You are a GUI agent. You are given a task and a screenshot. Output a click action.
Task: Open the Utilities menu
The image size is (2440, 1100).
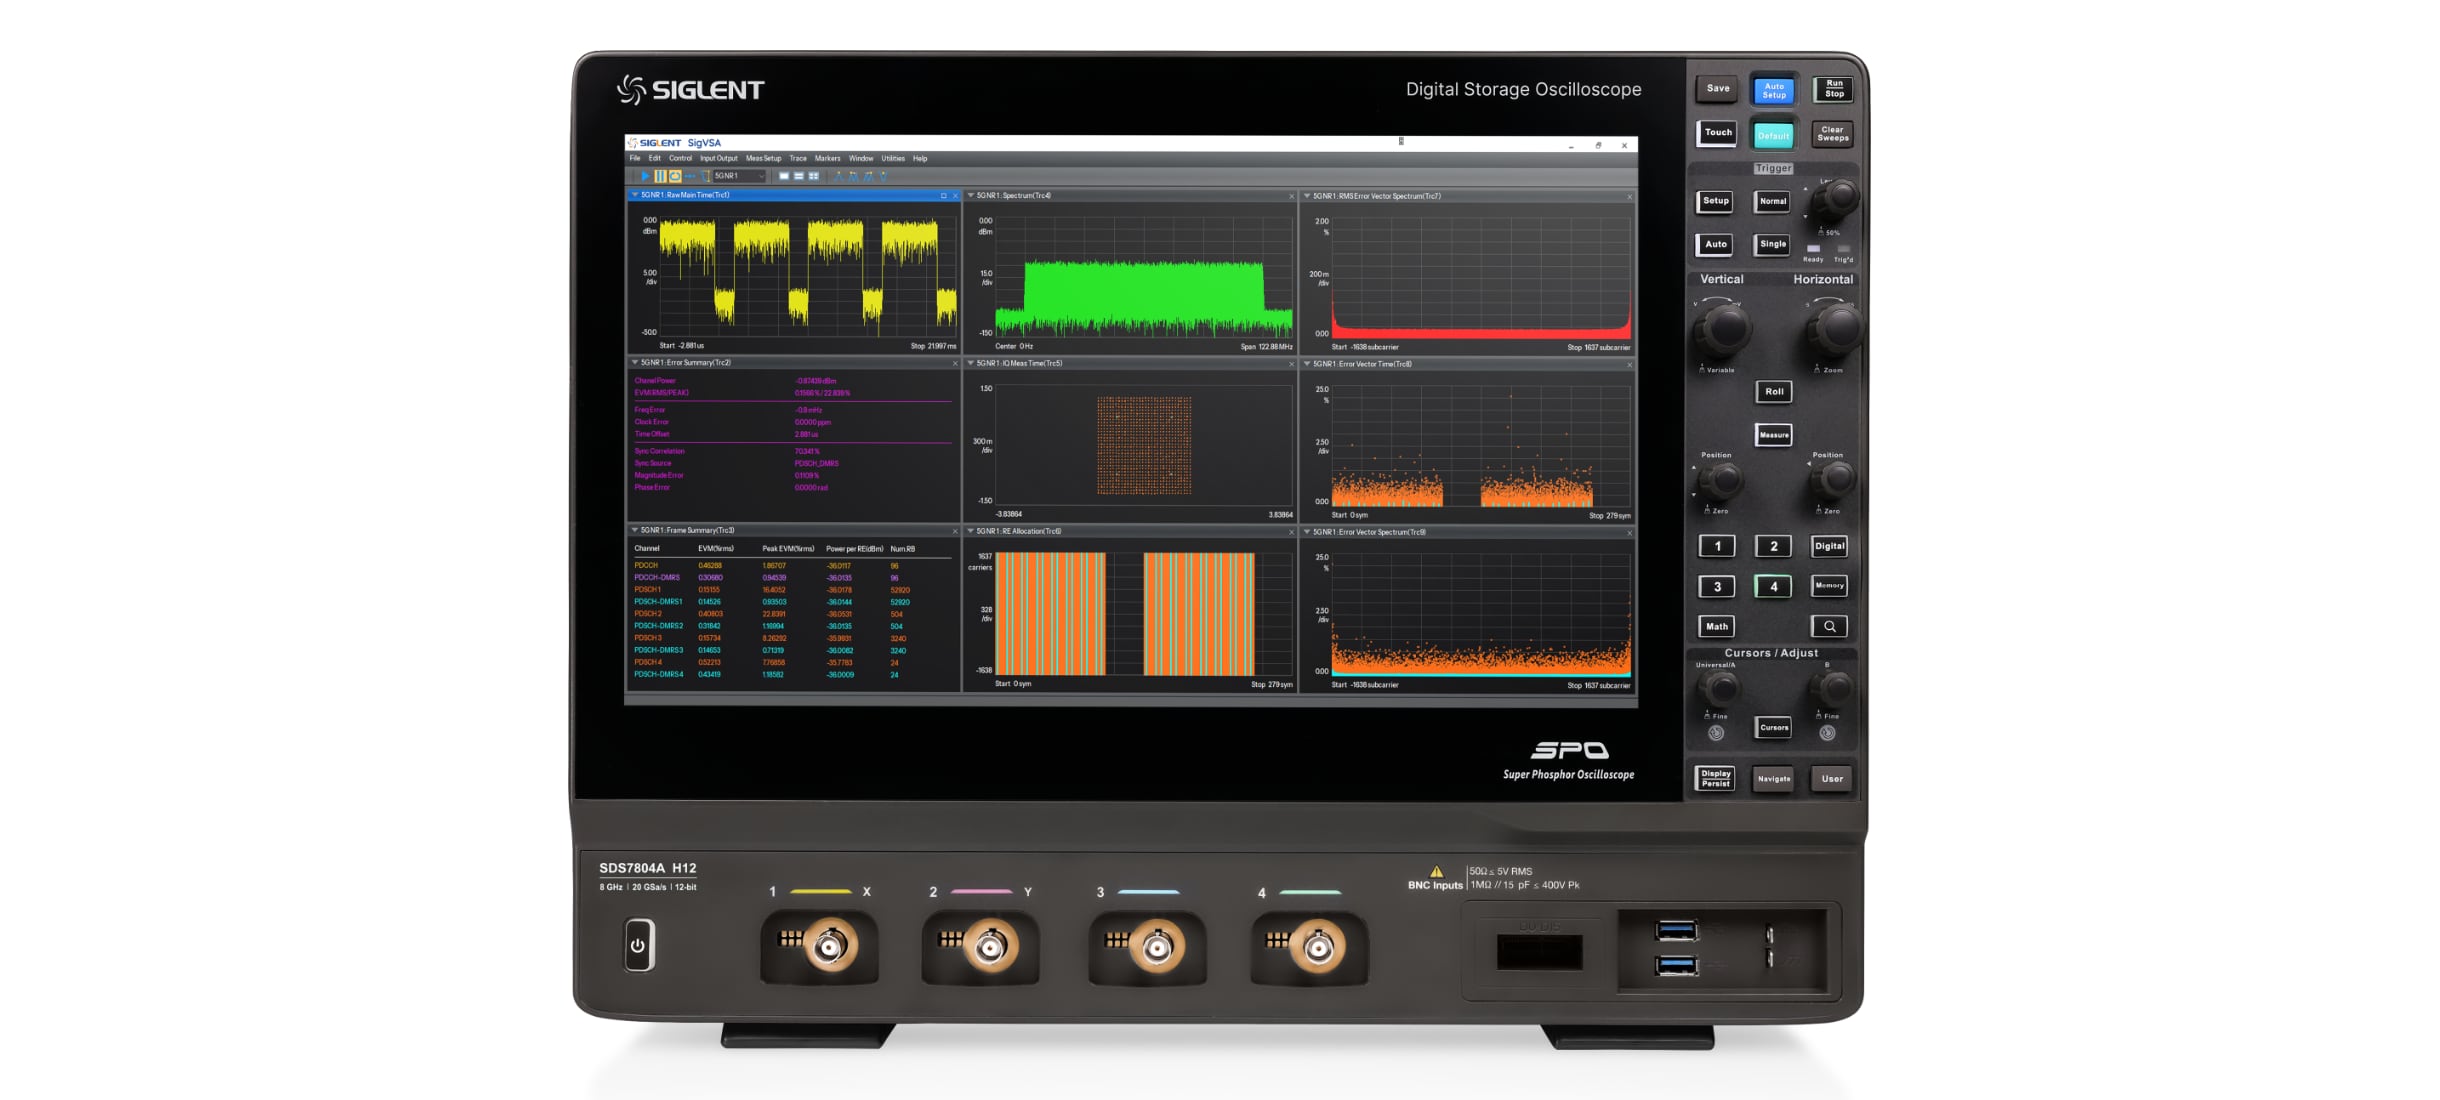pyautogui.click(x=893, y=158)
